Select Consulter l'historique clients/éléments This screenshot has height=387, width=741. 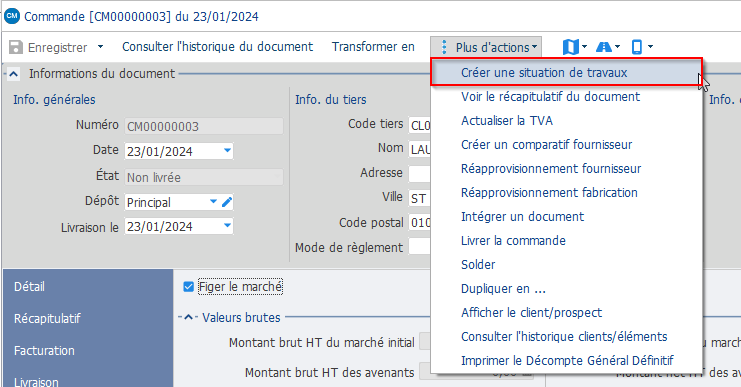[566, 337]
